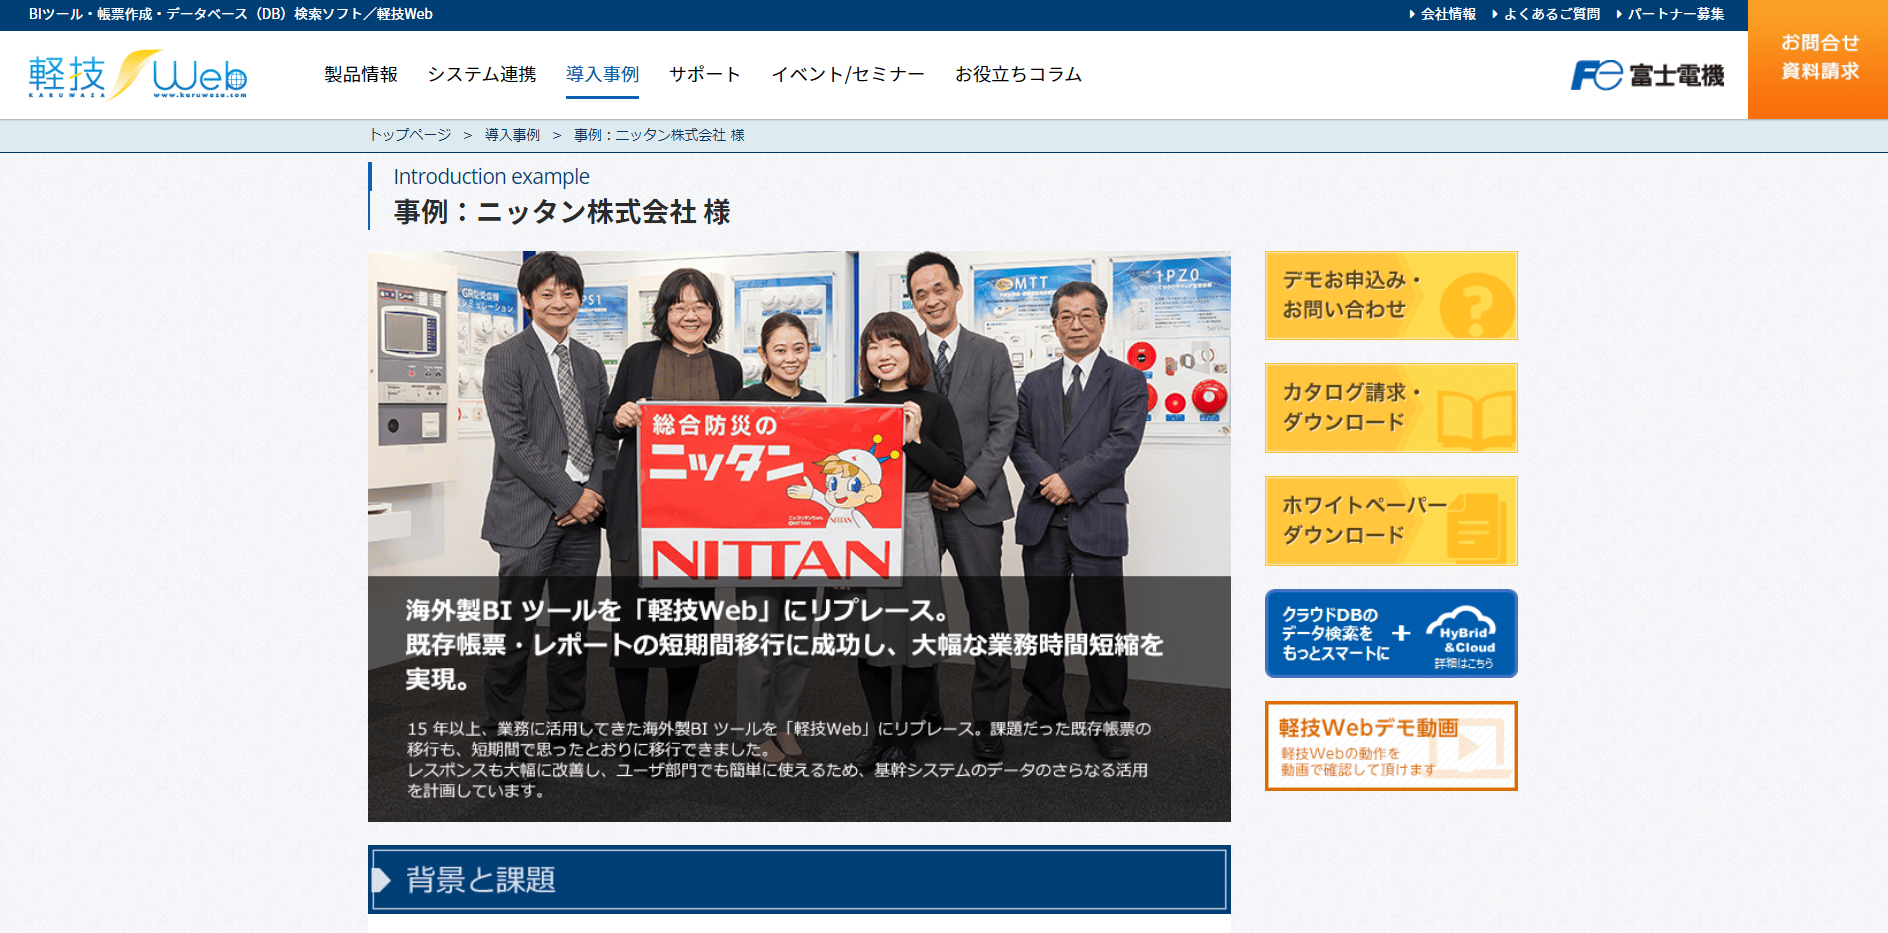Screen dimensions: 1888x933
Task: Click the arrow before 背景と課題 heading
Action: 381,880
